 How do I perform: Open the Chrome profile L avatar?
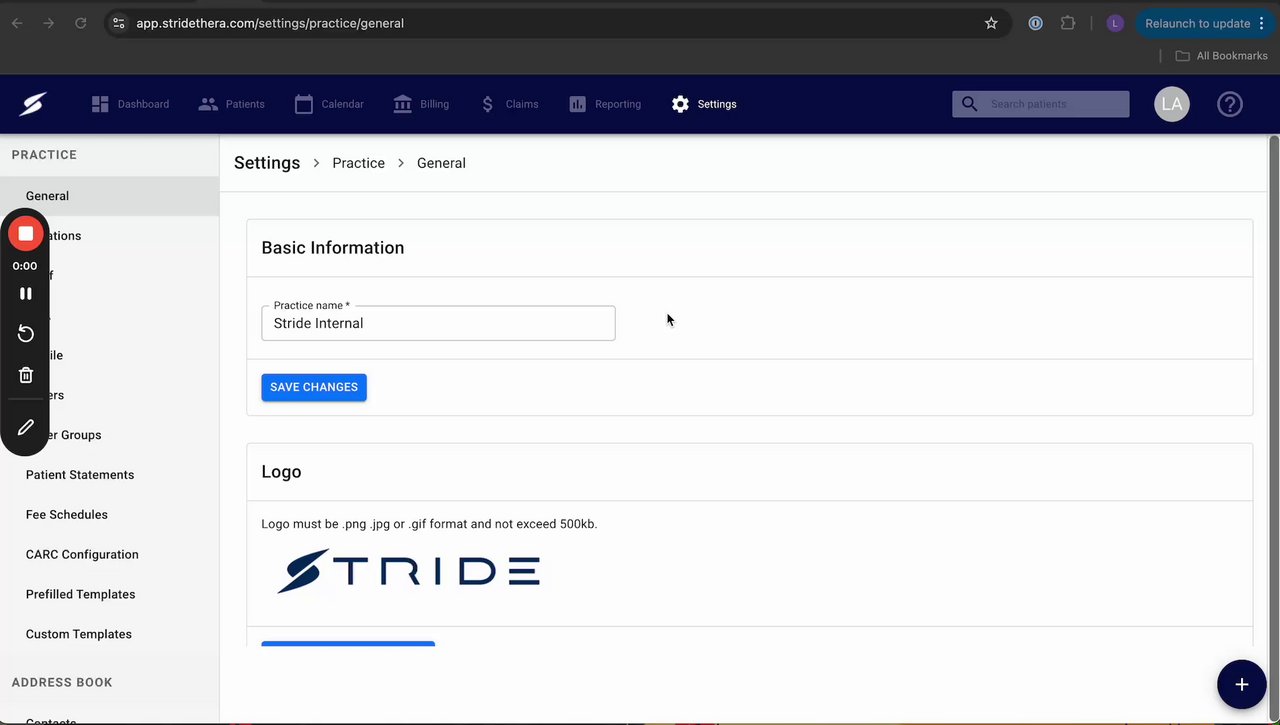pyautogui.click(x=1115, y=23)
